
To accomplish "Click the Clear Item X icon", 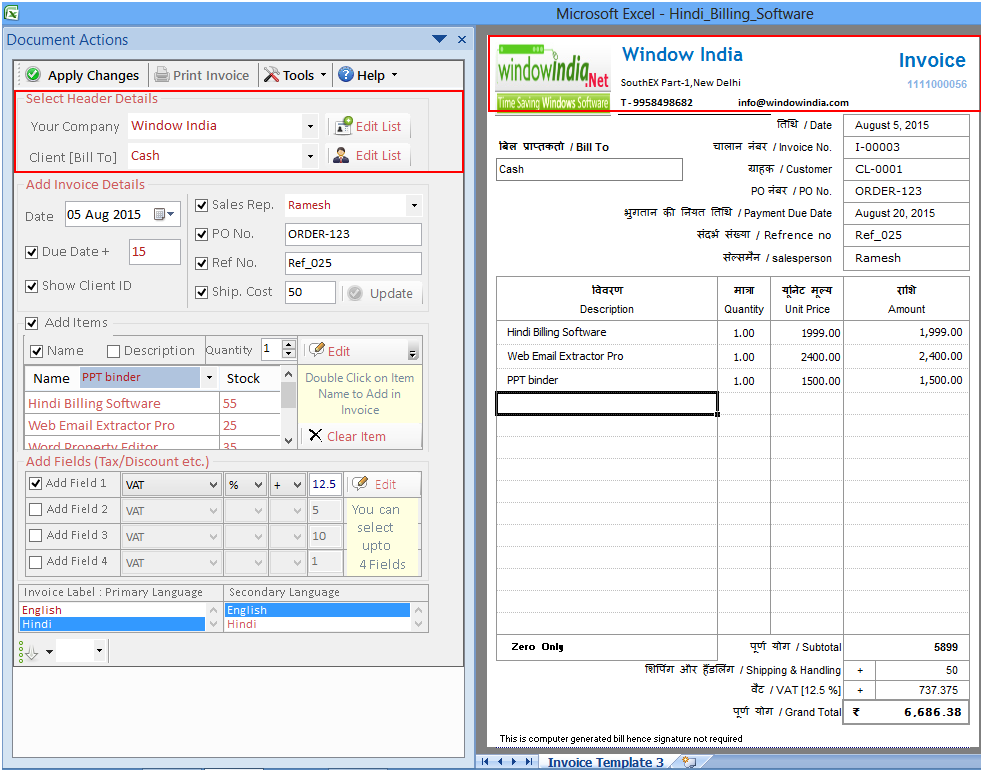I will tap(315, 435).
